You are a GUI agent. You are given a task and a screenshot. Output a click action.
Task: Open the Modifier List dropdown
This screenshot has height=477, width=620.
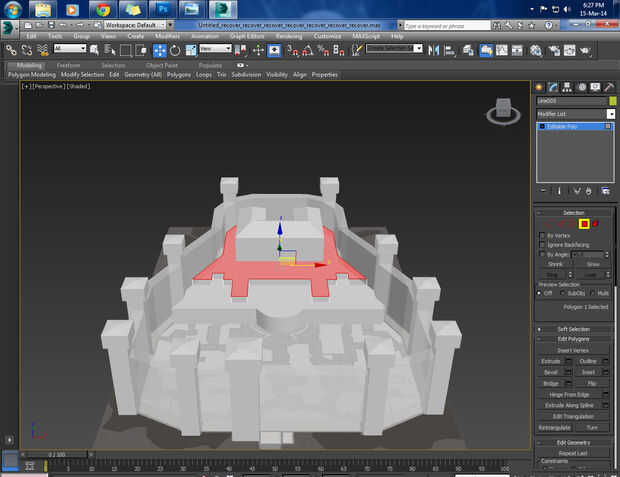pos(576,114)
